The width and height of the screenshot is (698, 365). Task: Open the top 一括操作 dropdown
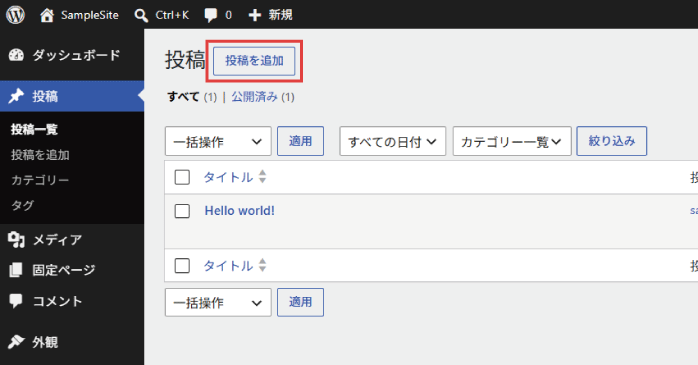tap(218, 141)
